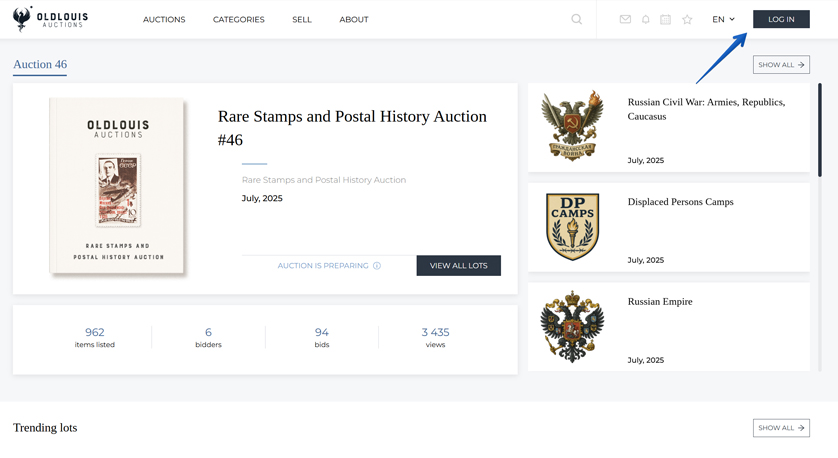This screenshot has height=458, width=838.
Task: Select the Displaced Persons Camps category
Action: tap(680, 202)
